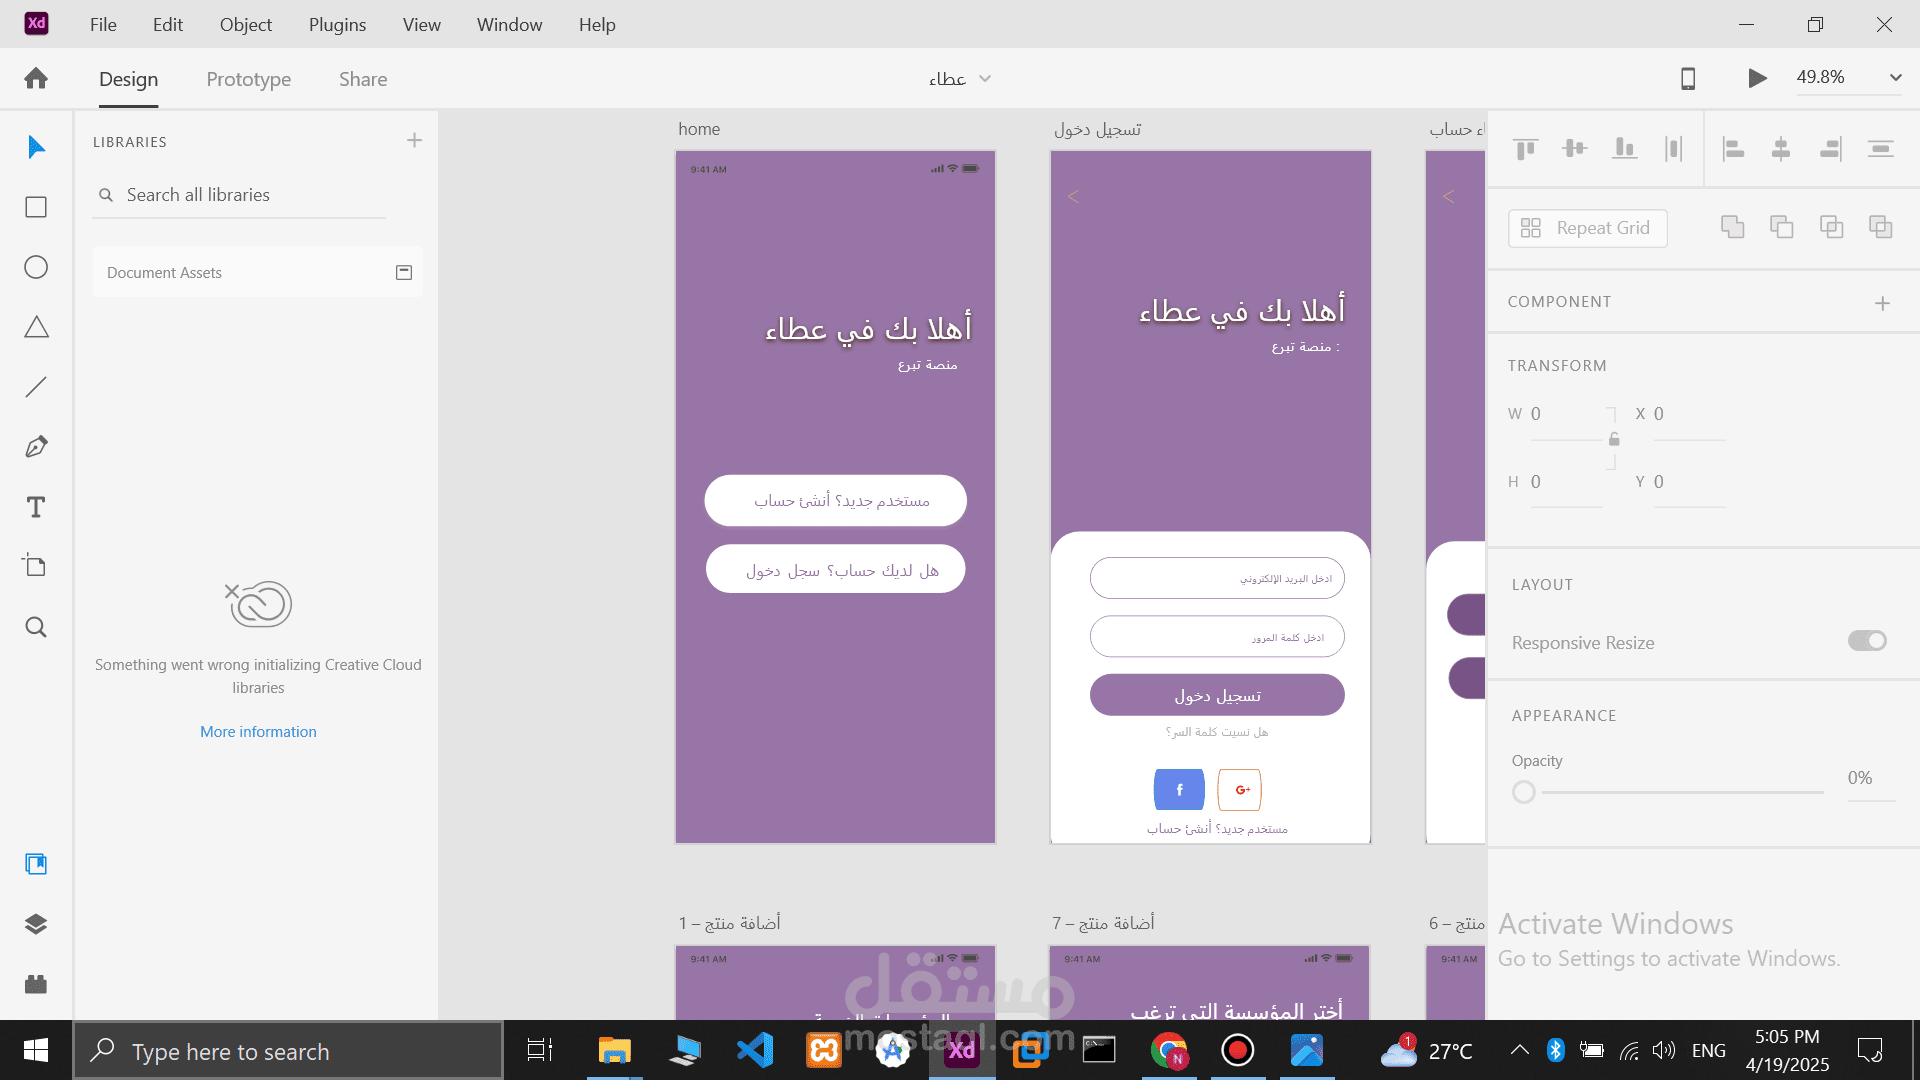Distribute vertically icon
The width and height of the screenshot is (1920, 1080).
pos(1881,149)
